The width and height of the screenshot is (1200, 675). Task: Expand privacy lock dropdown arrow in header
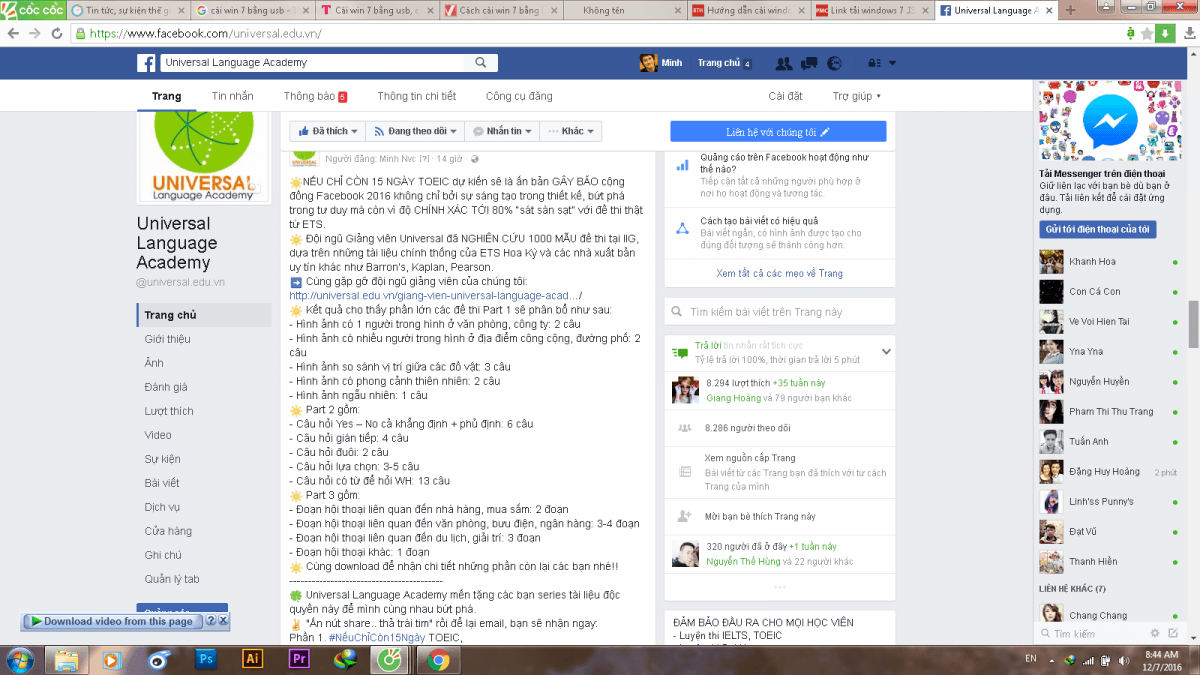tap(892, 63)
